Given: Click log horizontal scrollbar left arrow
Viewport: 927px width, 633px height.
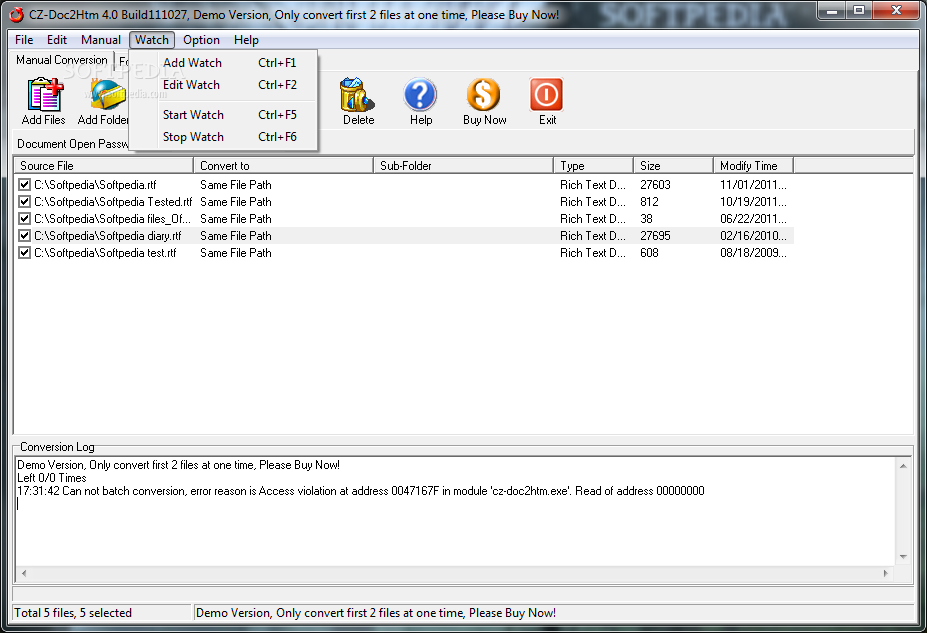Looking at the screenshot, I should click(24, 573).
